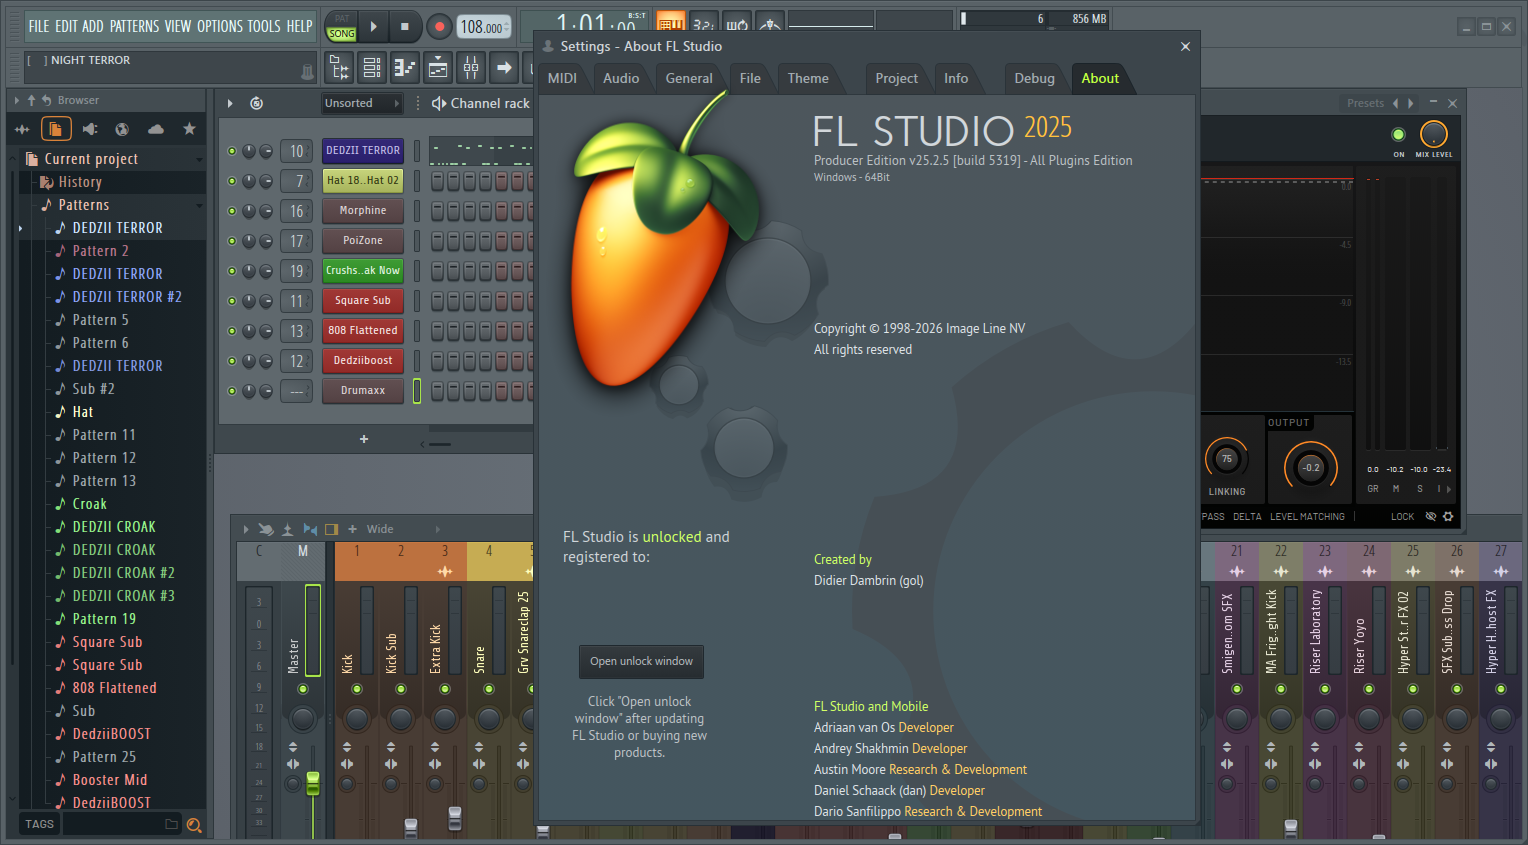Viewport: 1528px width, 845px height.
Task: Open the Unsorted channel filter dropdown
Action: pyautogui.click(x=361, y=103)
